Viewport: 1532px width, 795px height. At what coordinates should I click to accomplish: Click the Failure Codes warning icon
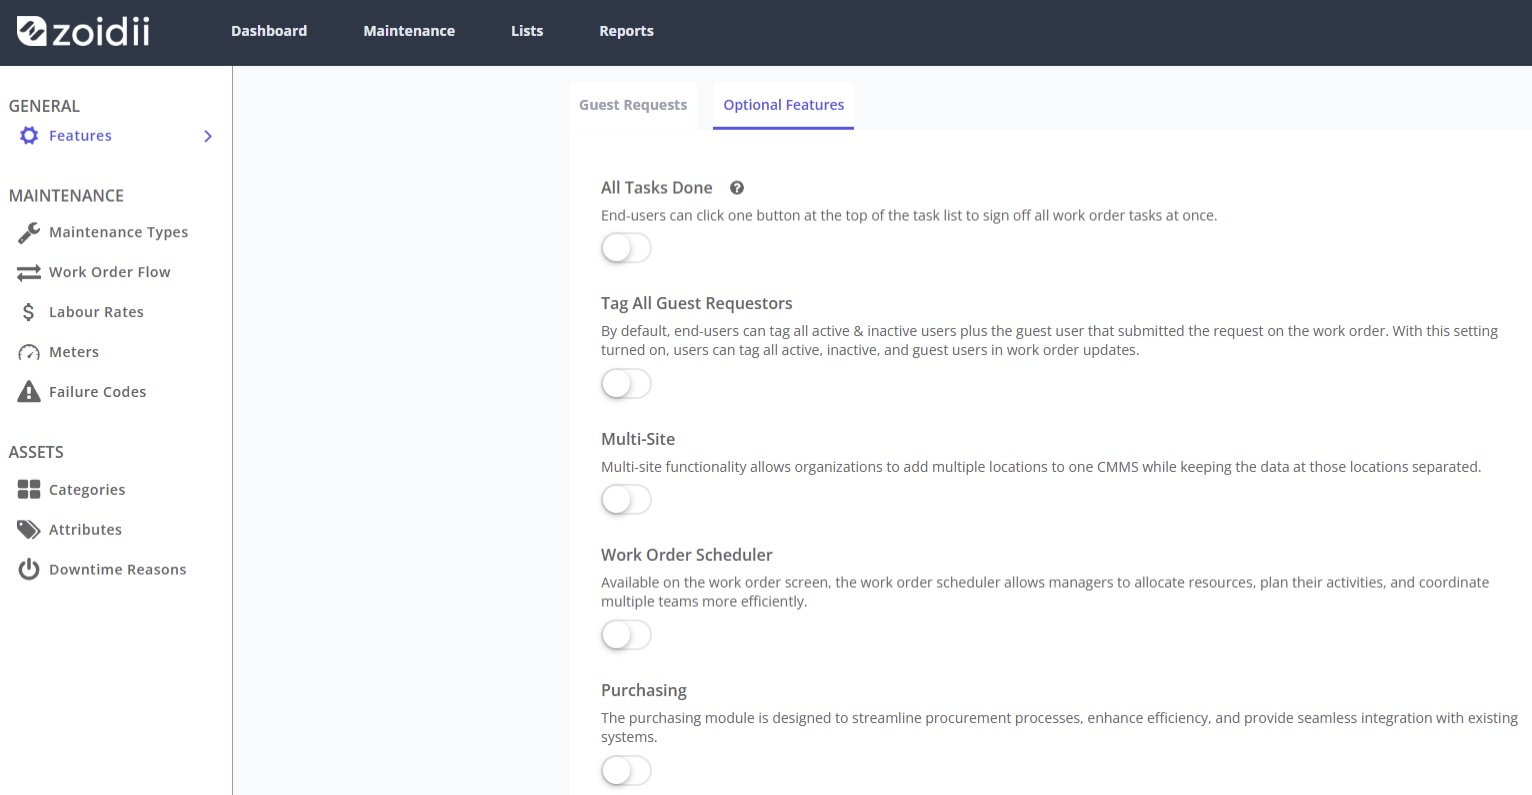[29, 392]
